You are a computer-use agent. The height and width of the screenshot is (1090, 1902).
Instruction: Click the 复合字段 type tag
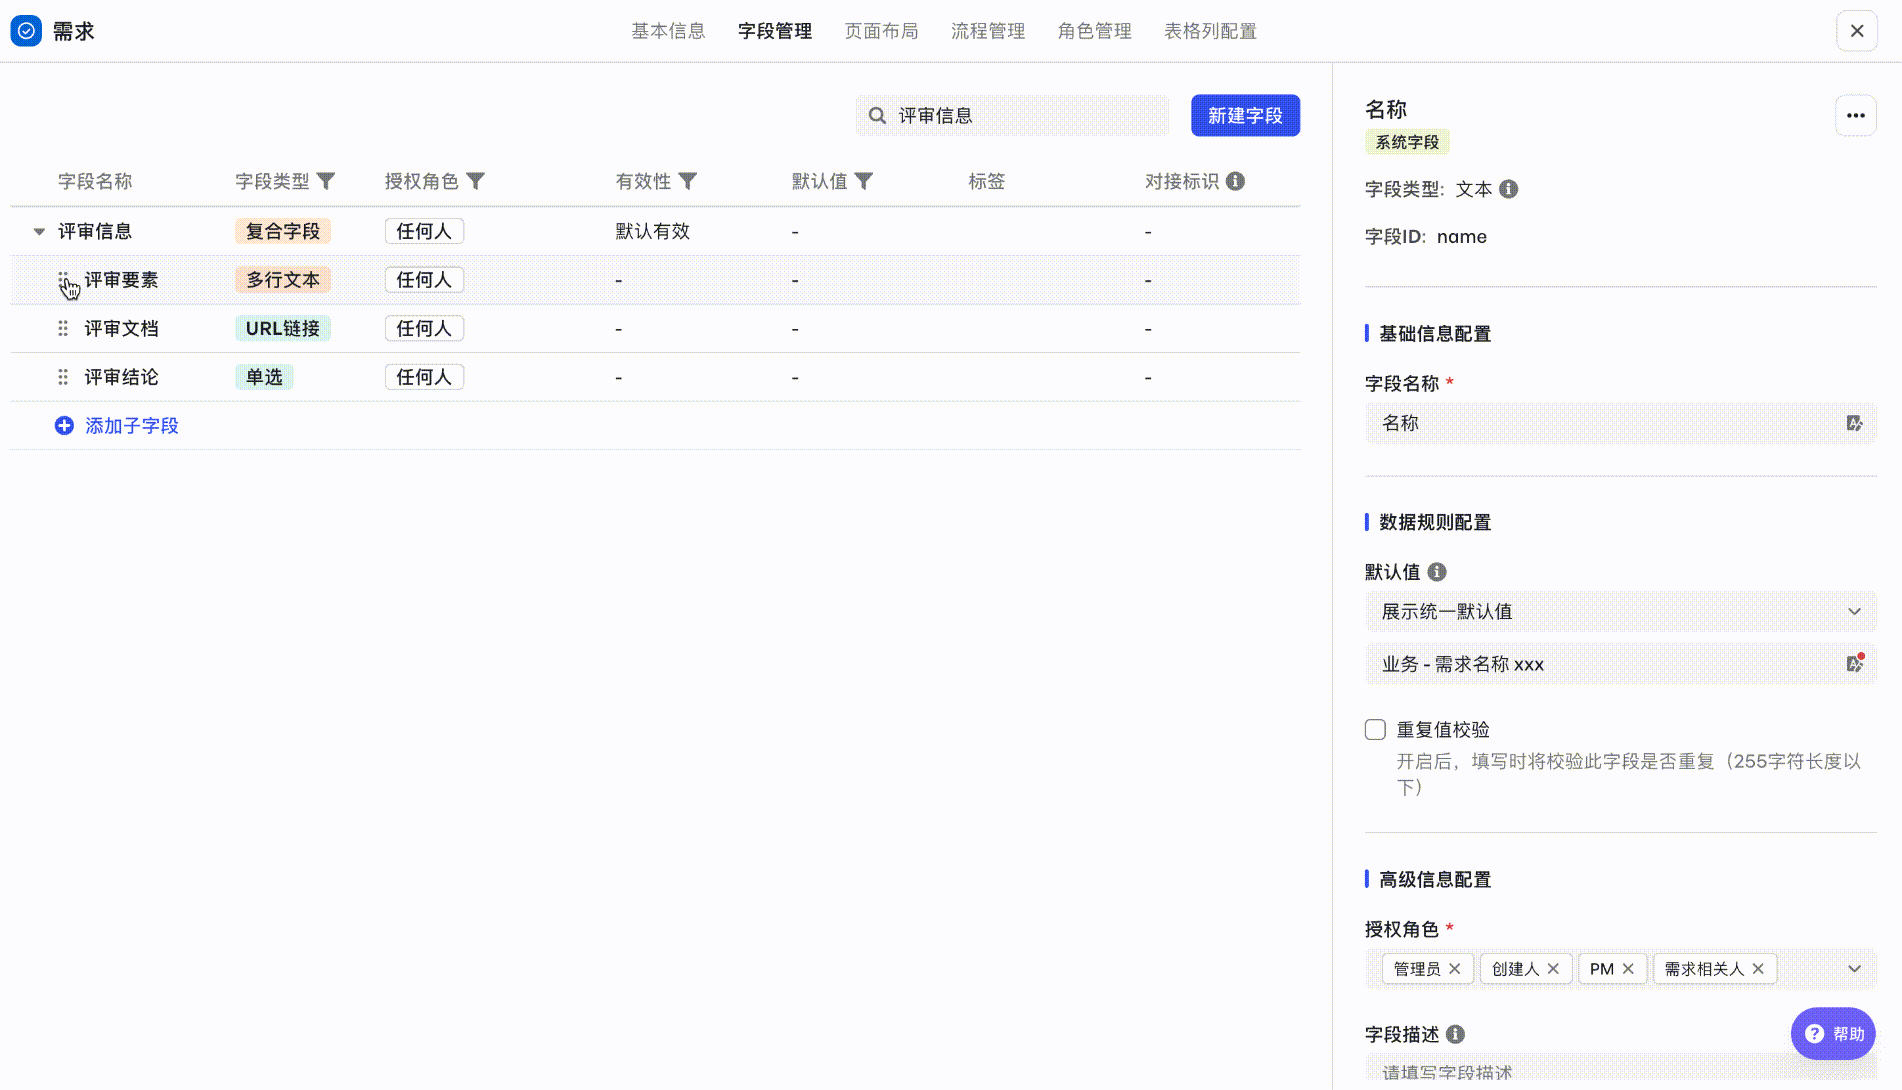283,231
